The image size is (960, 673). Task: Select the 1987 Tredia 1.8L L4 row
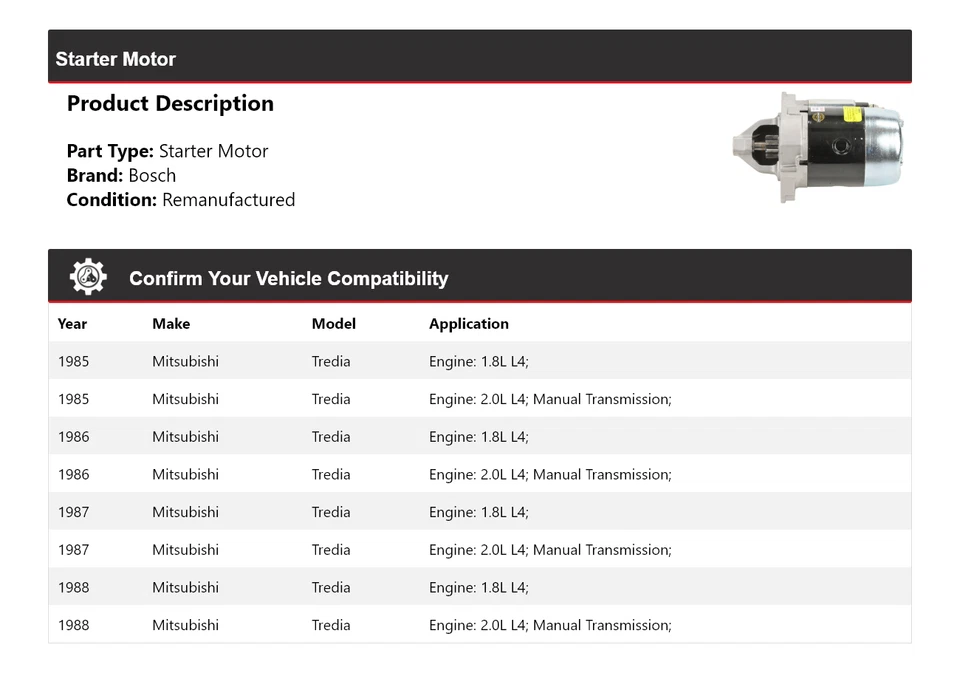(x=479, y=512)
